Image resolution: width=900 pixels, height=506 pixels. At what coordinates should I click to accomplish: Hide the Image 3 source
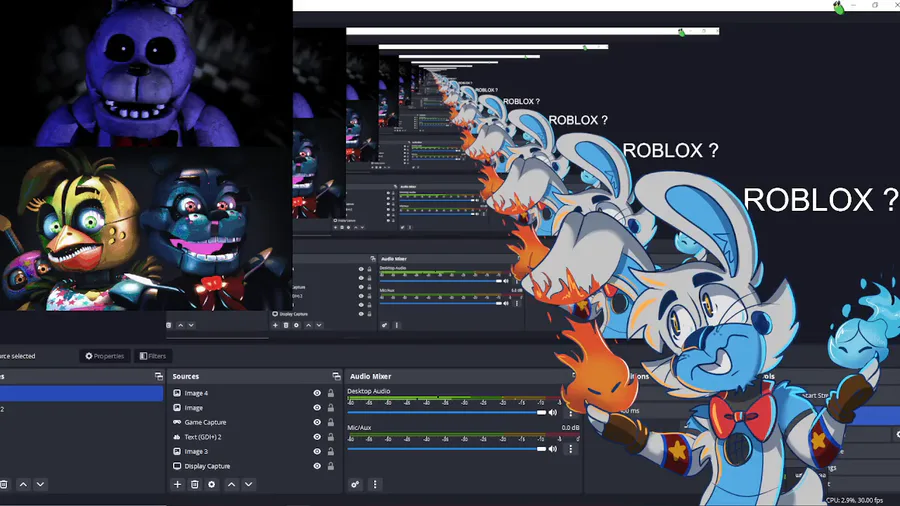317,451
